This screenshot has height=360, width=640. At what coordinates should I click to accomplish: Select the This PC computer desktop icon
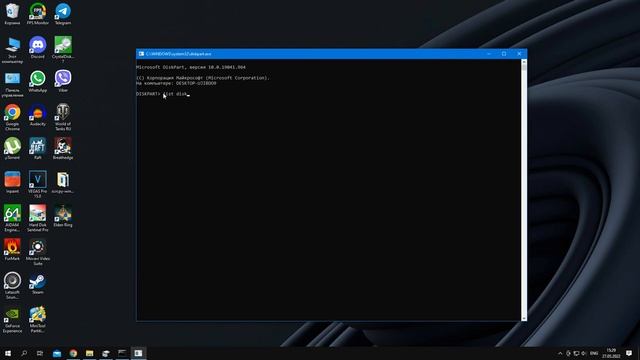coord(12,50)
